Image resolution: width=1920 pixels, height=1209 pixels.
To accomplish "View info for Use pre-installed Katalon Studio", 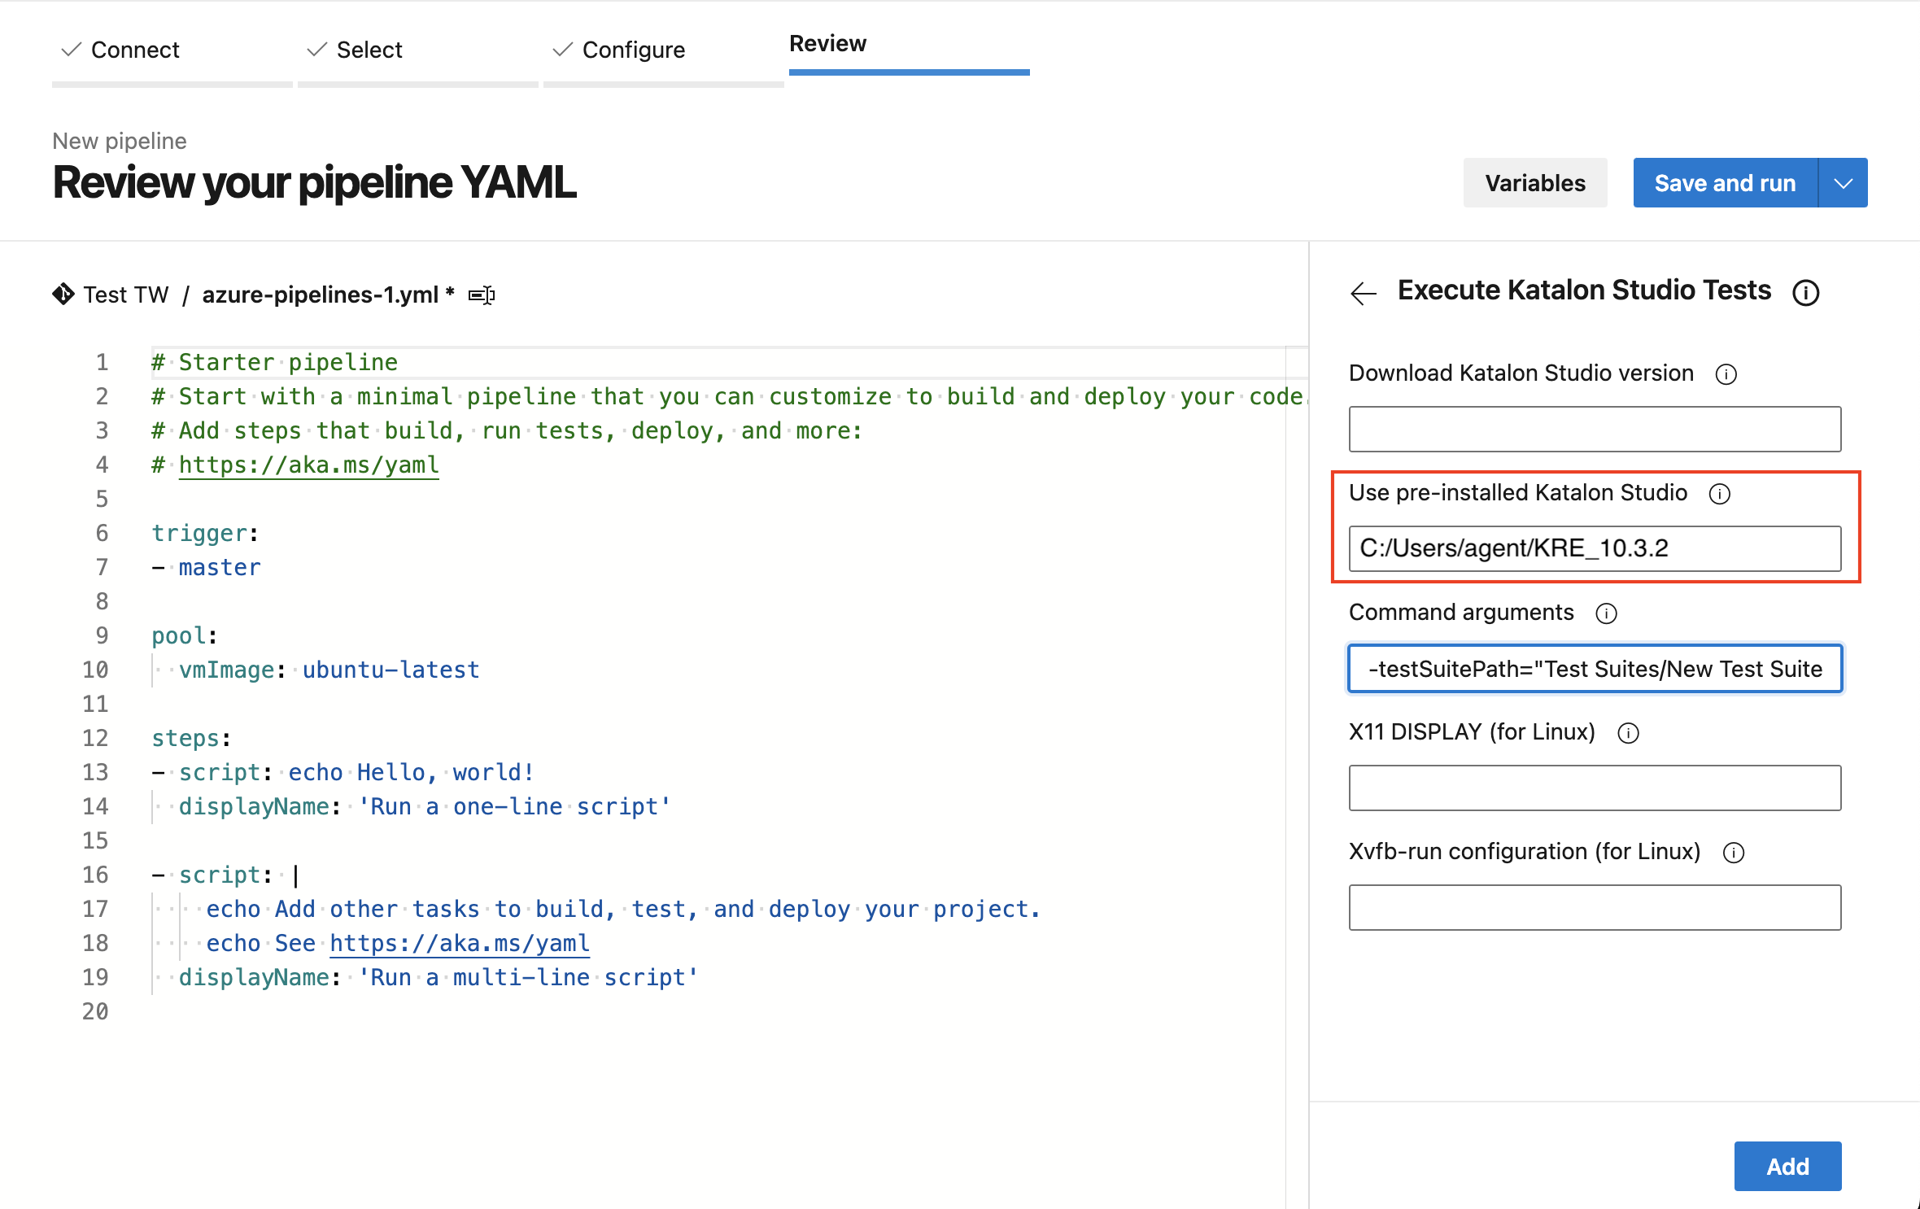I will pyautogui.click(x=1721, y=493).
